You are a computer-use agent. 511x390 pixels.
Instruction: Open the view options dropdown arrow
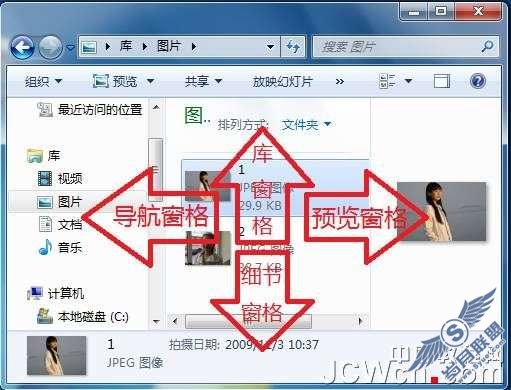[408, 81]
